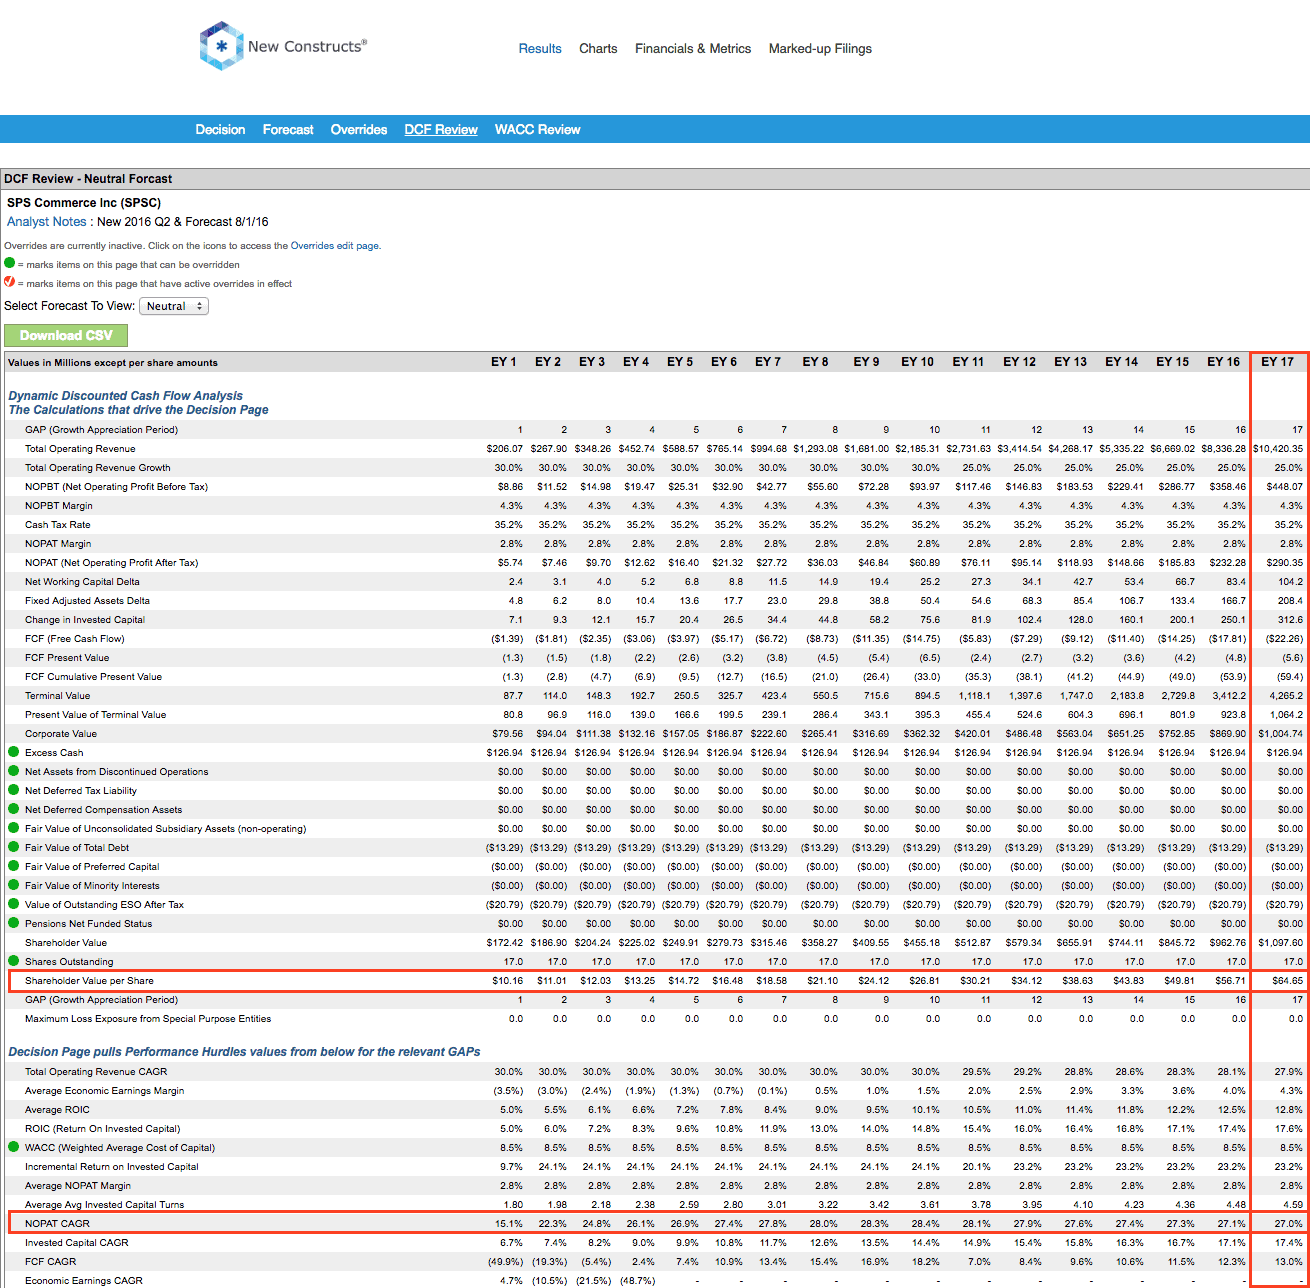Switch to the Forecast tab
This screenshot has width=1310, height=1288.
(x=288, y=129)
